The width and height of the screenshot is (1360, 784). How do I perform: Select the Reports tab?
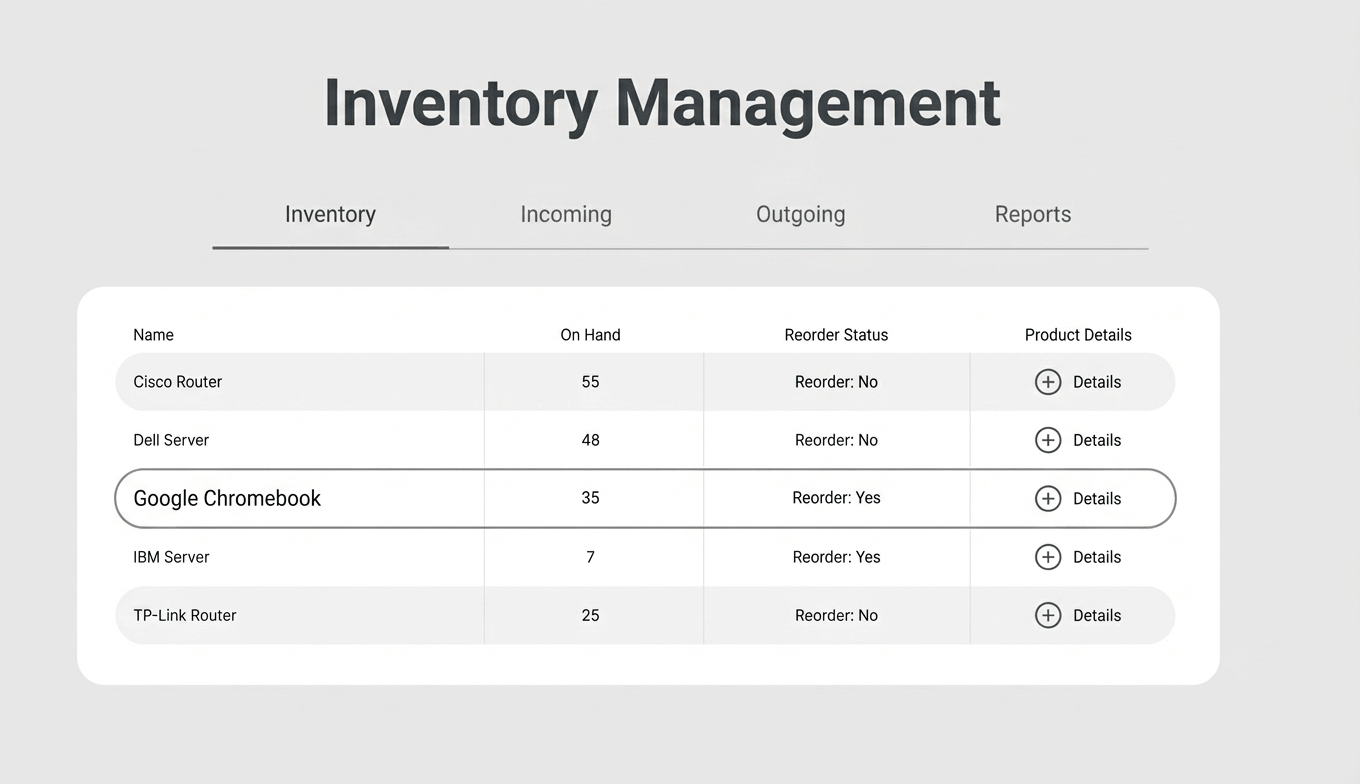[x=1033, y=214]
